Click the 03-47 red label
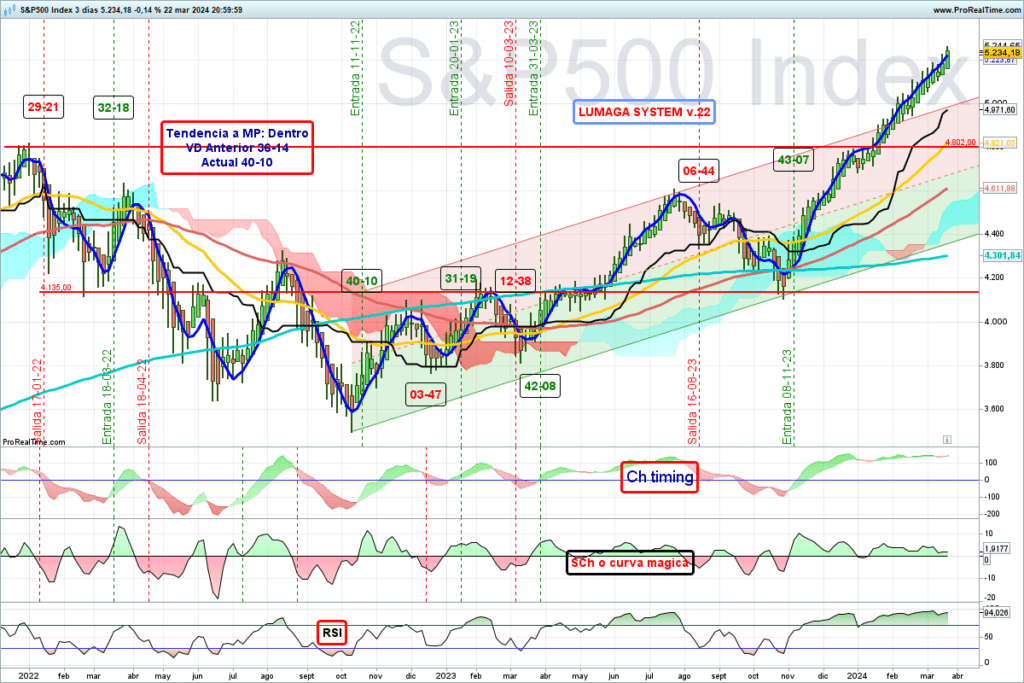 click(x=426, y=394)
